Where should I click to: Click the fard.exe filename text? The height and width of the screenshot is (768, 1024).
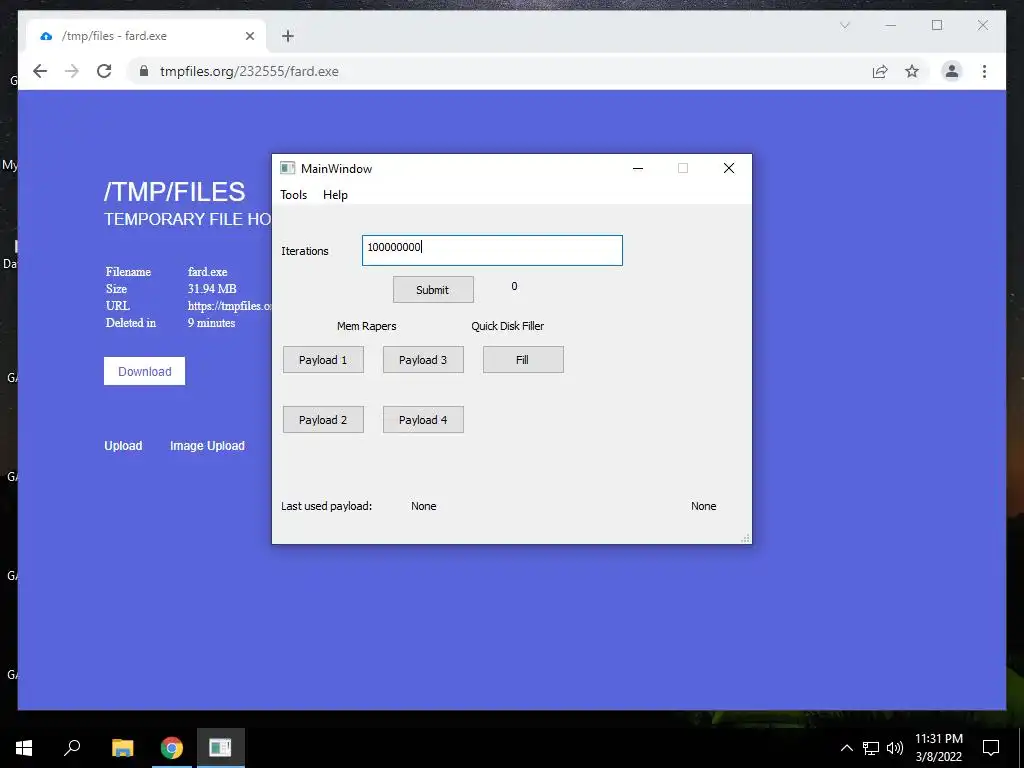point(208,272)
